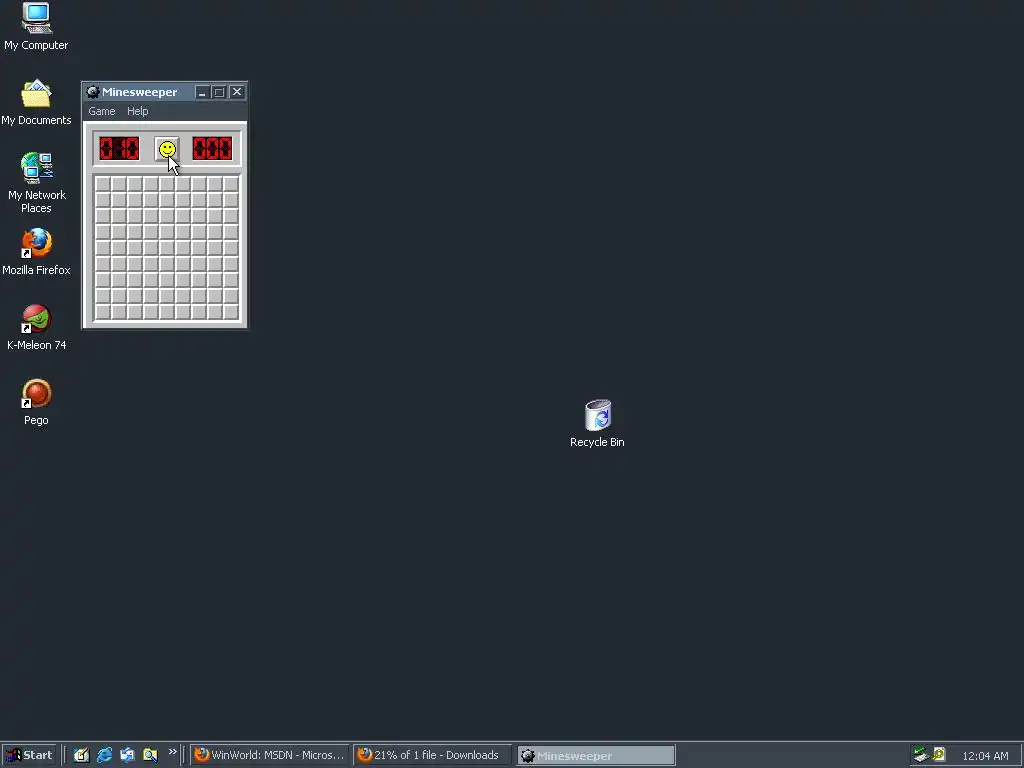The height and width of the screenshot is (768, 1024).
Task: Close the Minesweeper window
Action: click(x=237, y=92)
